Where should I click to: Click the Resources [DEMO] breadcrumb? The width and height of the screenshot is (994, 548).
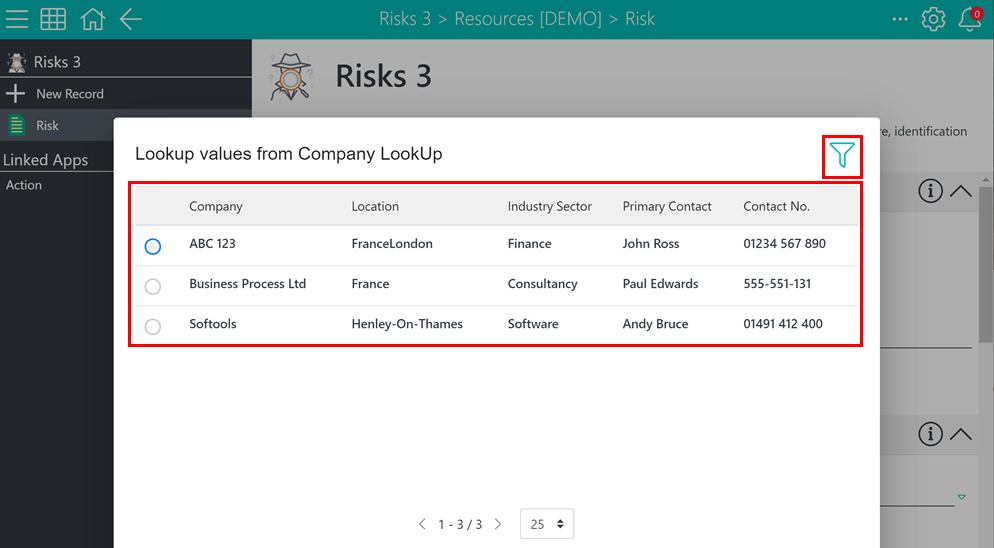tap(528, 19)
